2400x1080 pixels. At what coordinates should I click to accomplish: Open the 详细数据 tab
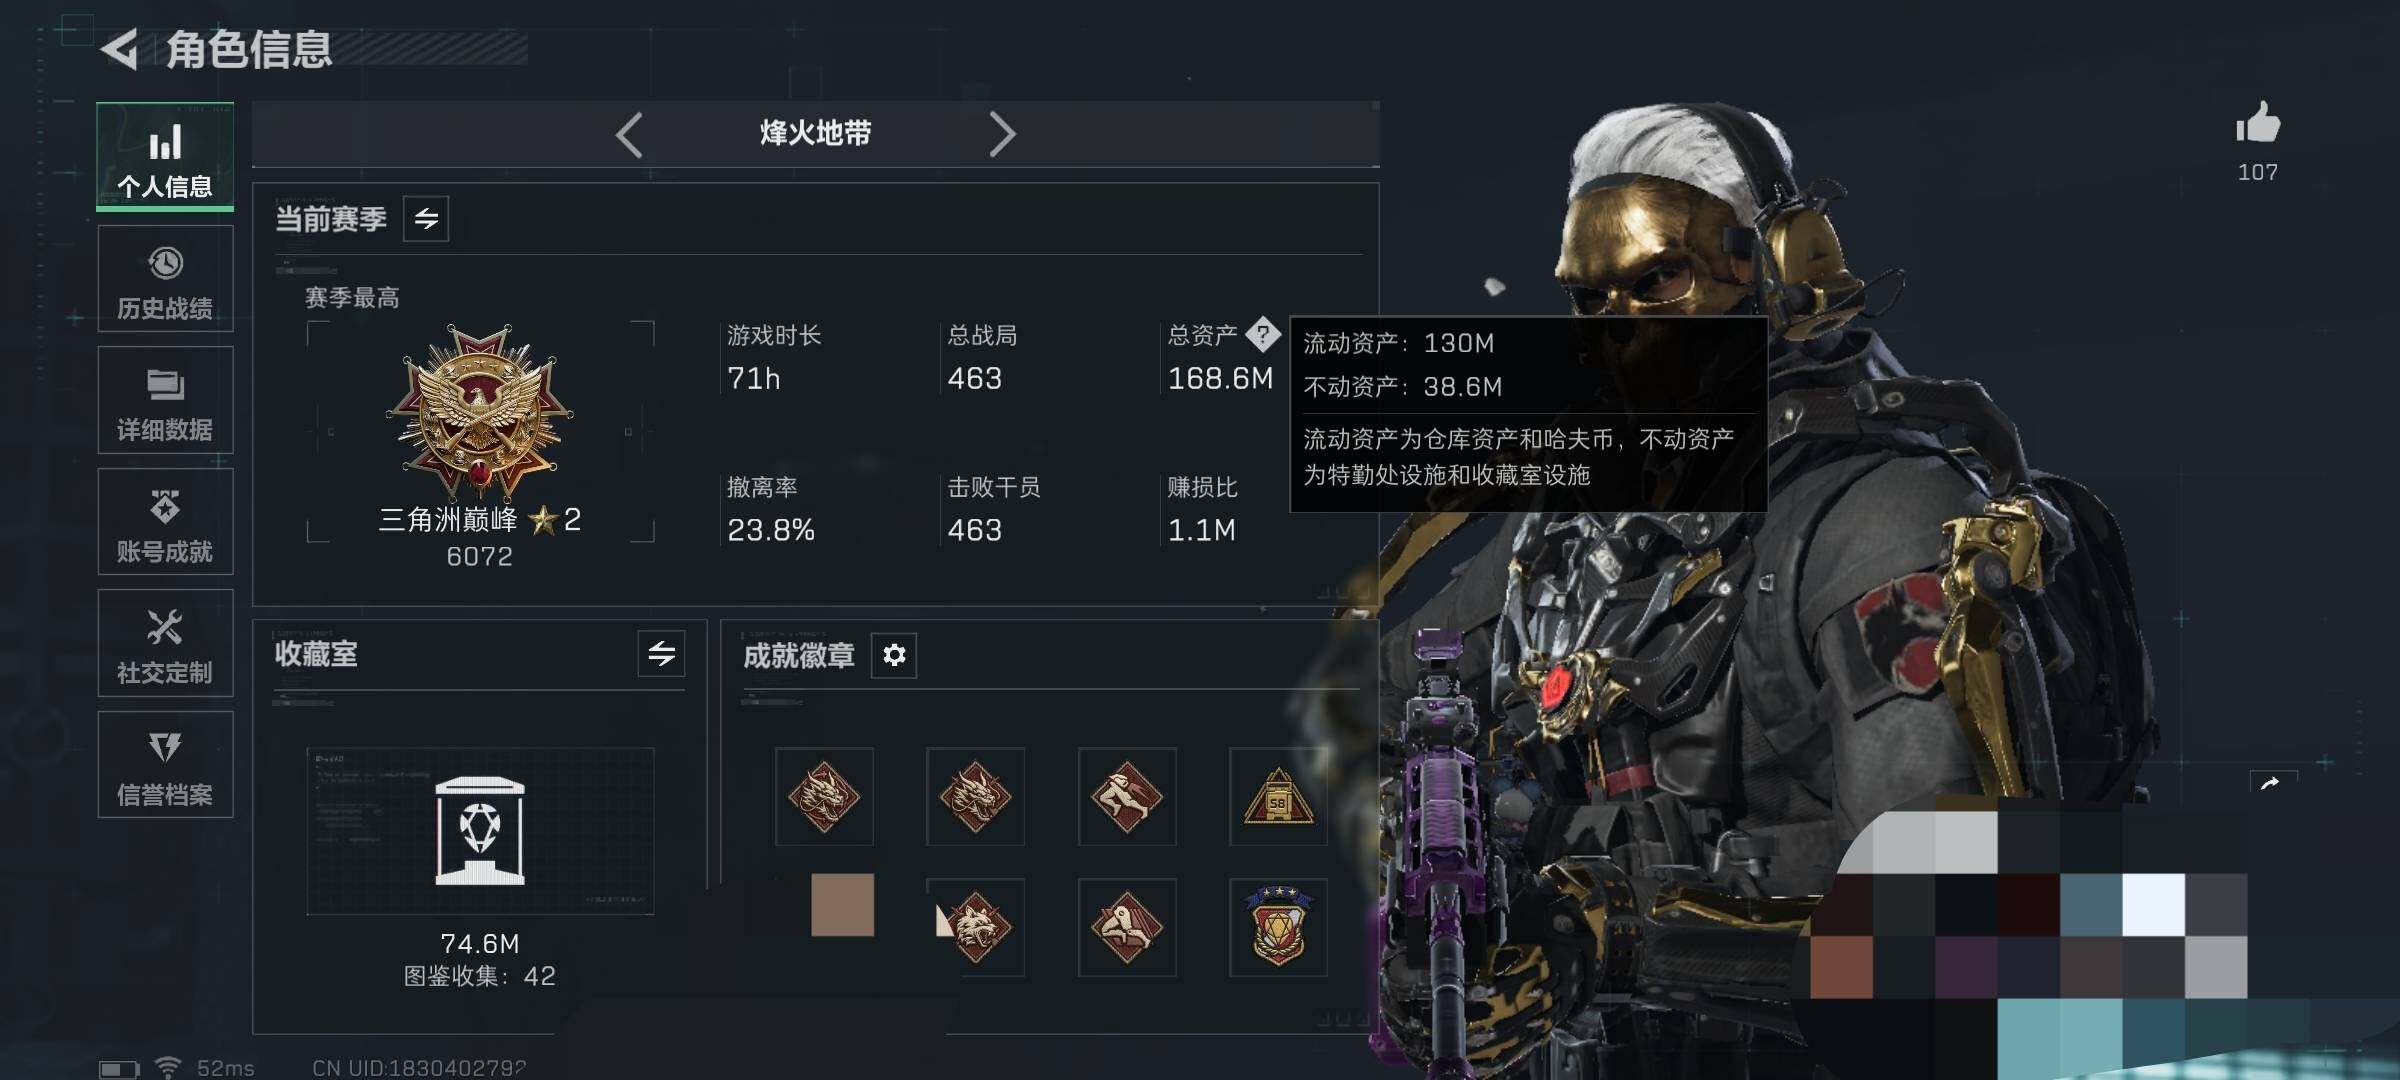(x=165, y=400)
